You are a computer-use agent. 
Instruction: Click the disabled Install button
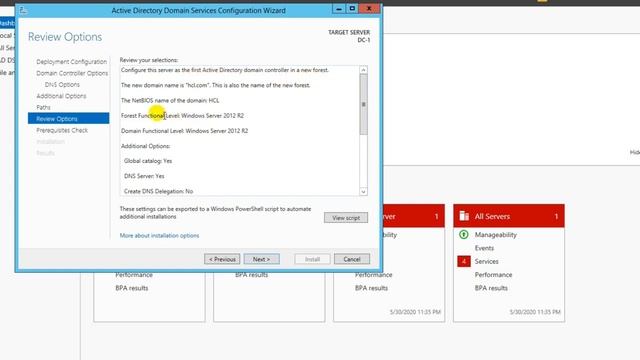tap(312, 259)
